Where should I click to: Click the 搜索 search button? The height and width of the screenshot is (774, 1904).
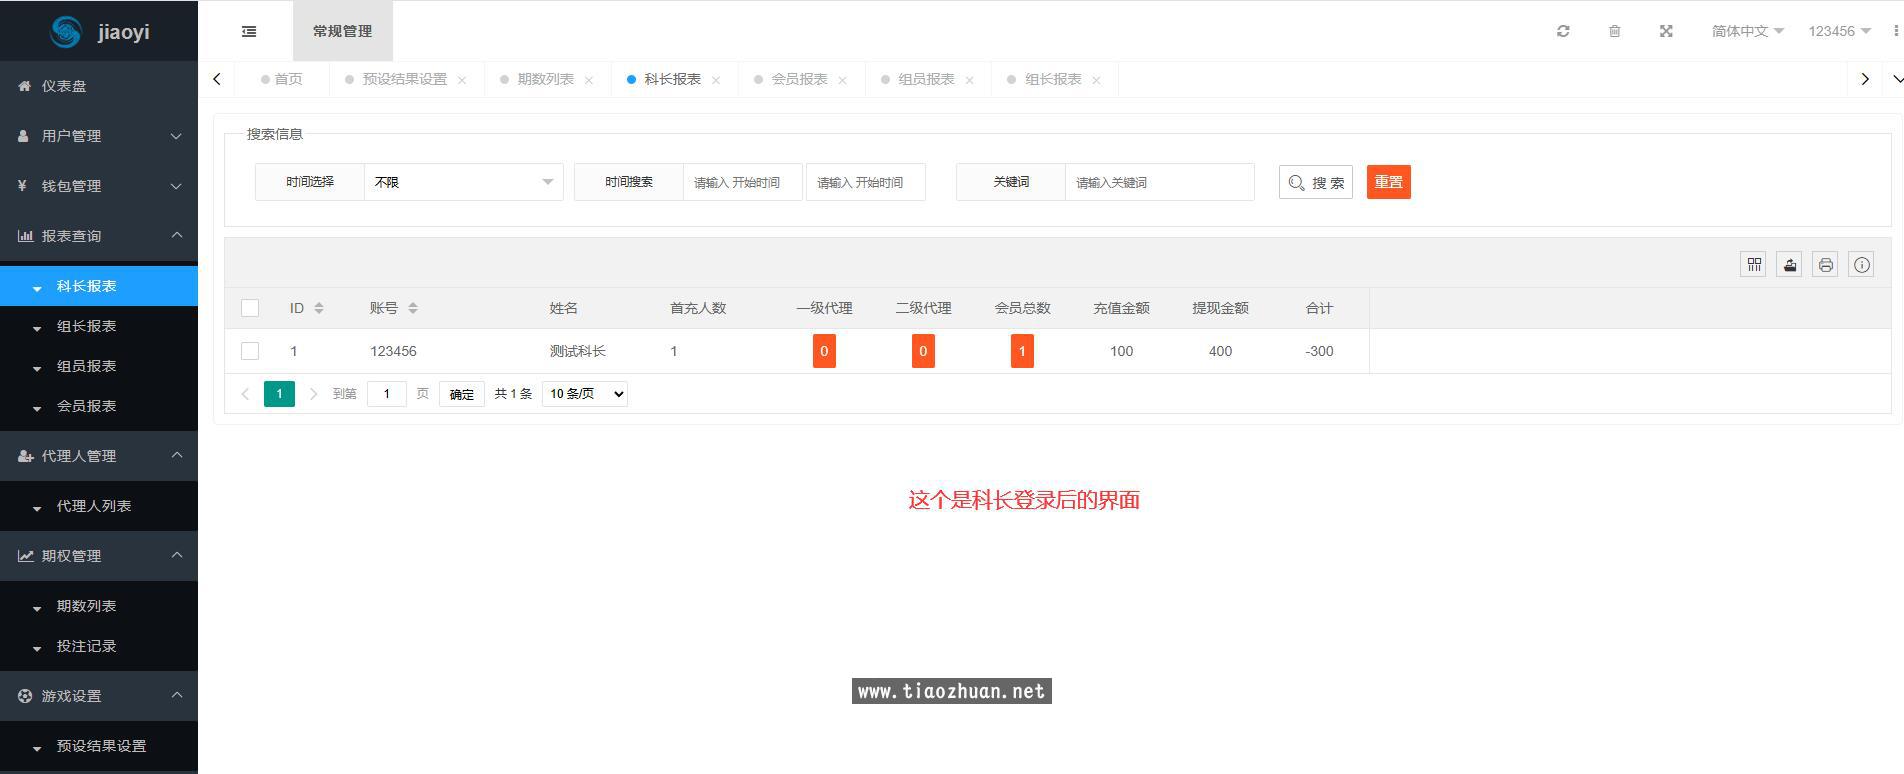pos(1315,182)
